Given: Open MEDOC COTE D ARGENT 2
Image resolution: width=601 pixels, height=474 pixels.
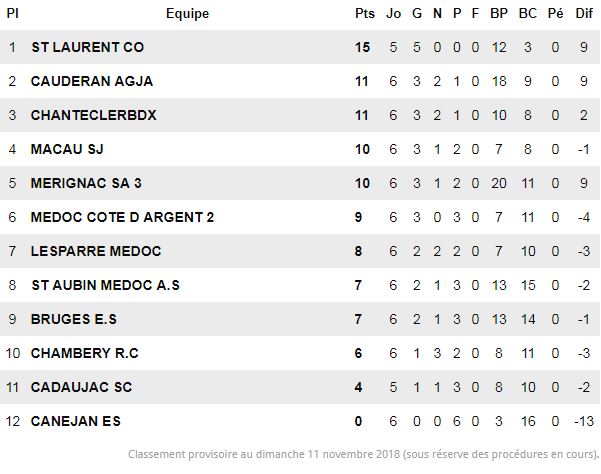Looking at the screenshot, I should click(122, 217).
